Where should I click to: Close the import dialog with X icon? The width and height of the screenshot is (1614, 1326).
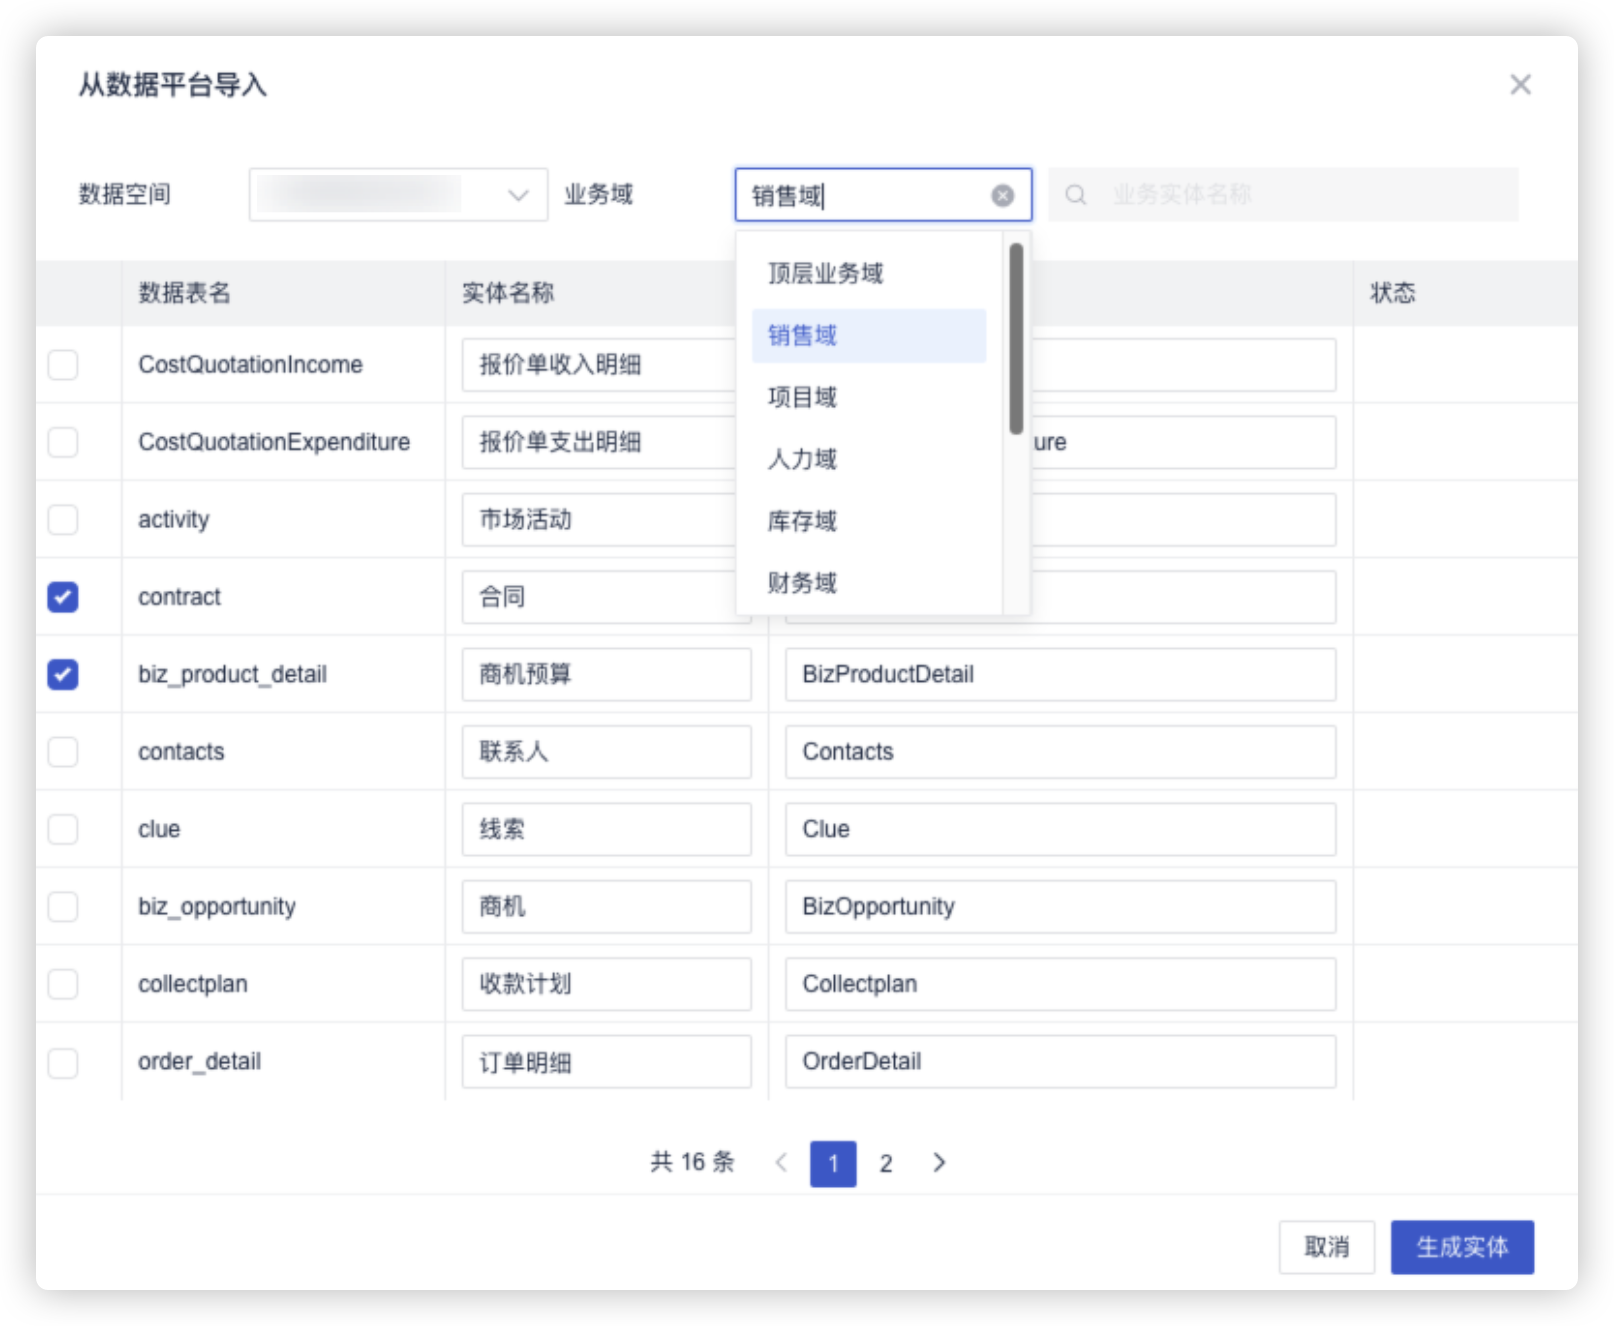point(1520,85)
